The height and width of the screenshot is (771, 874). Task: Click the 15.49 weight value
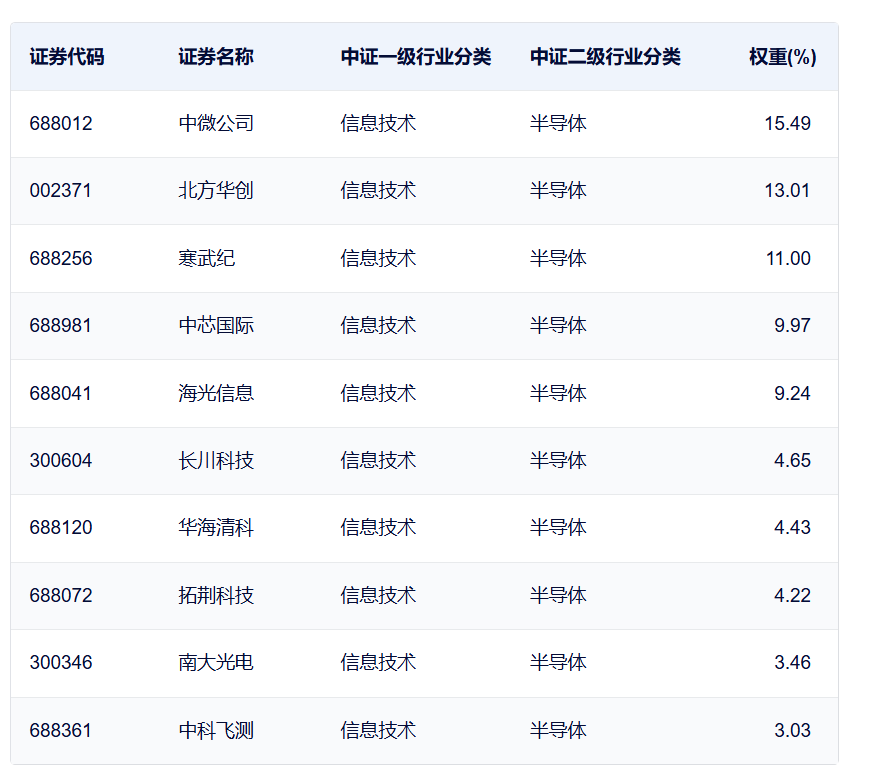tap(787, 124)
